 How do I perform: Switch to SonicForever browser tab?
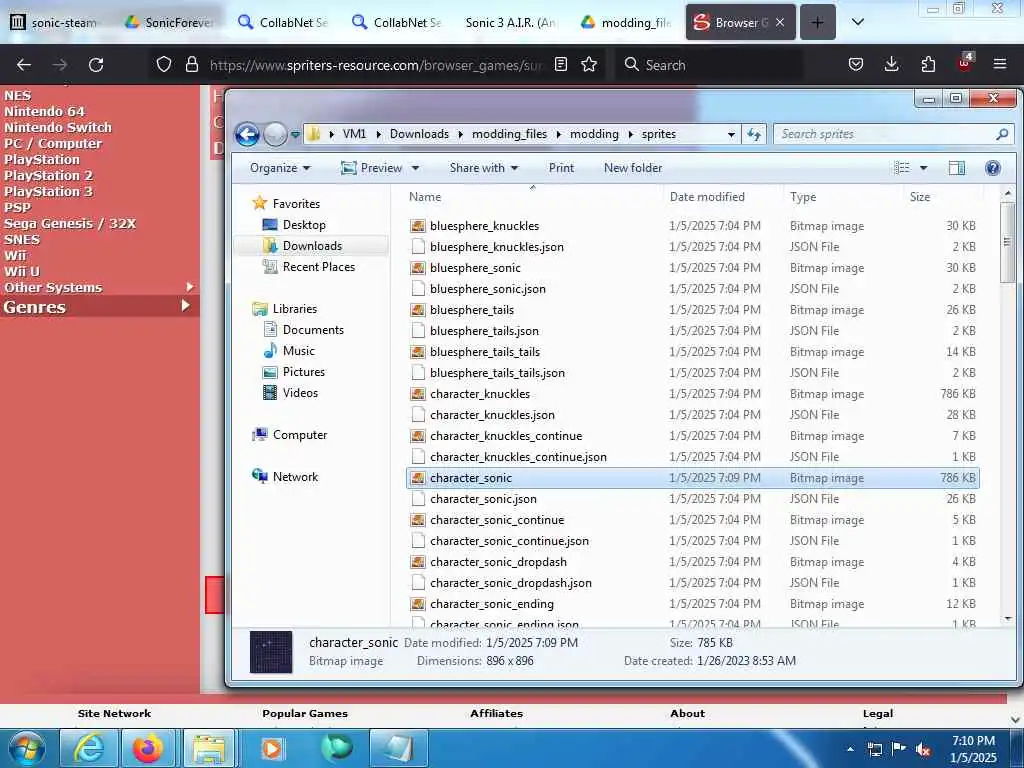coord(170,22)
